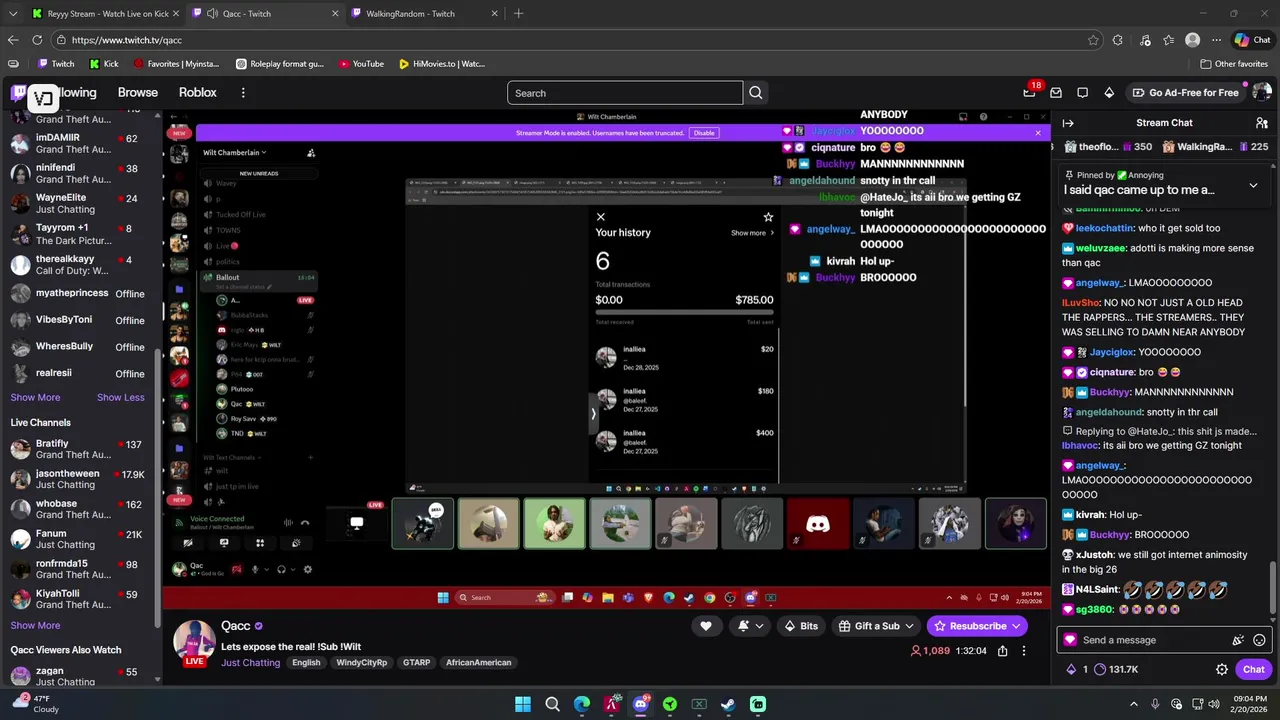The image size is (1280, 720).
Task: Collapse Stream Chat panel arrow
Action: click(1068, 123)
